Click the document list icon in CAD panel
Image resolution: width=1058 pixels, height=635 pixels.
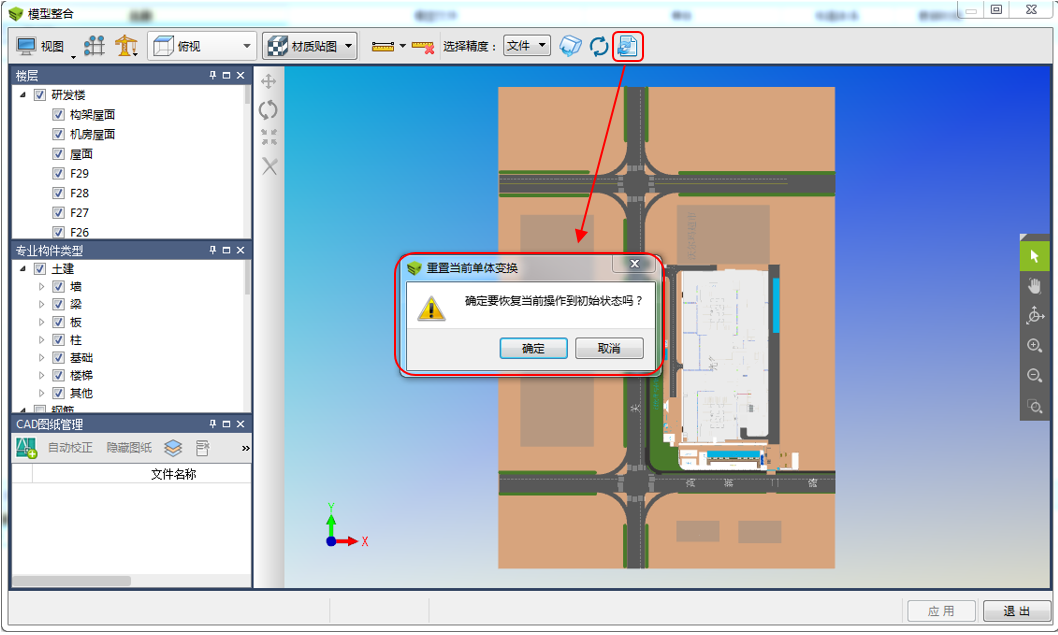point(202,447)
